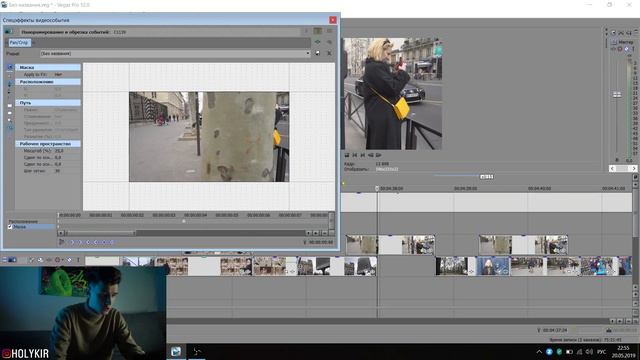Save the preset with the floppy icon
This screenshot has width=640, height=360.
[318, 53]
